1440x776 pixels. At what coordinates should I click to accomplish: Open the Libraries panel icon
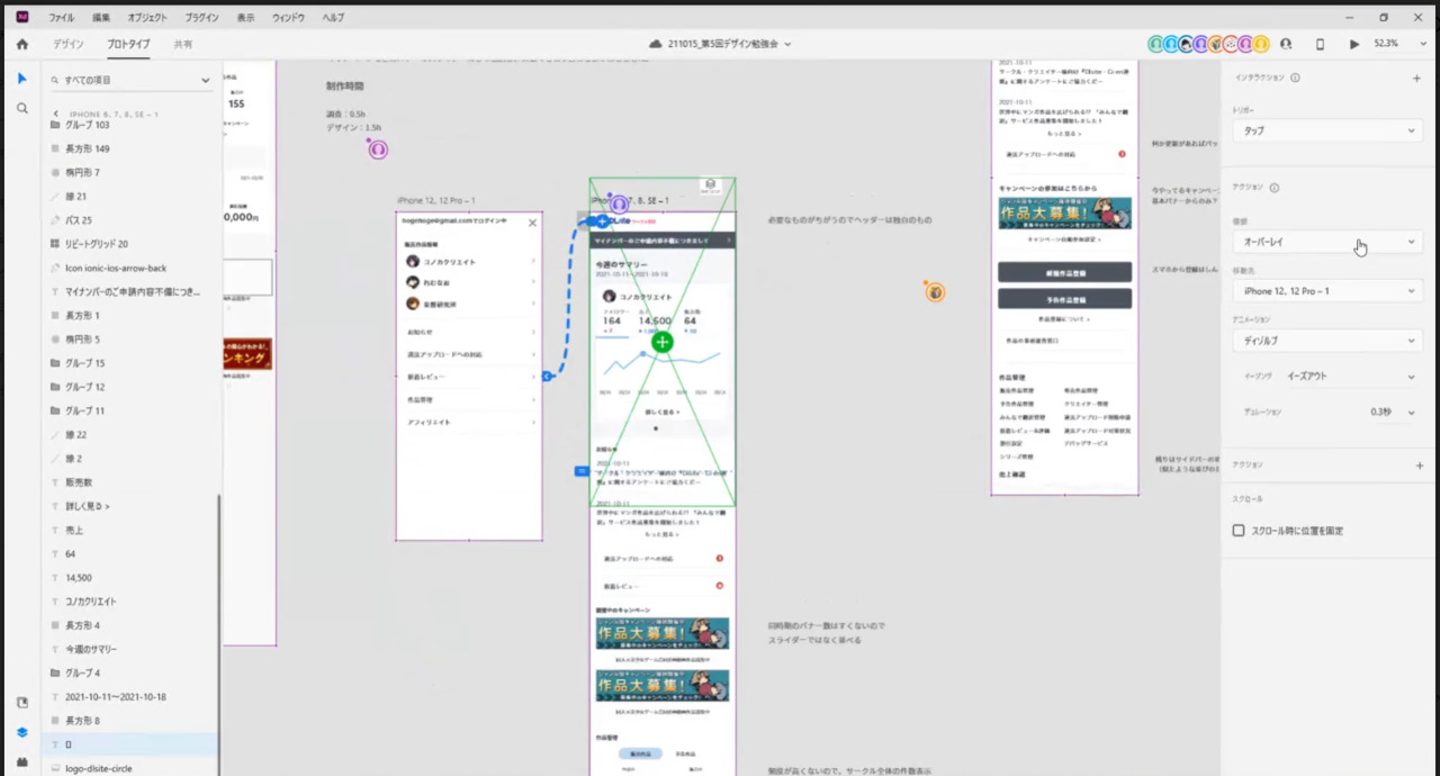(x=22, y=703)
